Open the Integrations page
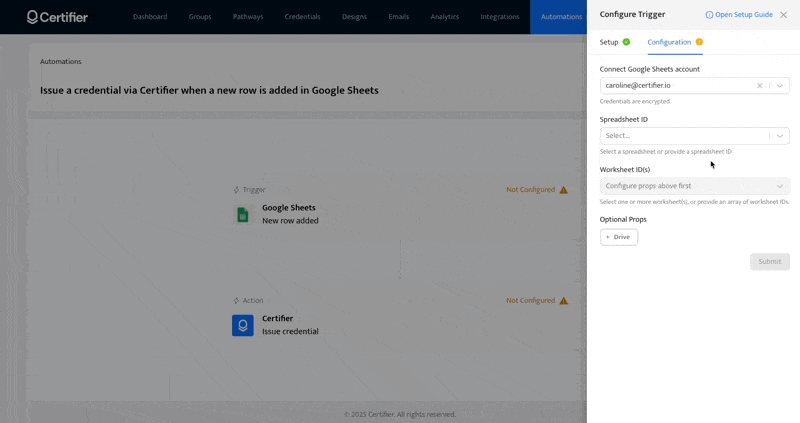Image resolution: width=800 pixels, height=423 pixels. 499,17
